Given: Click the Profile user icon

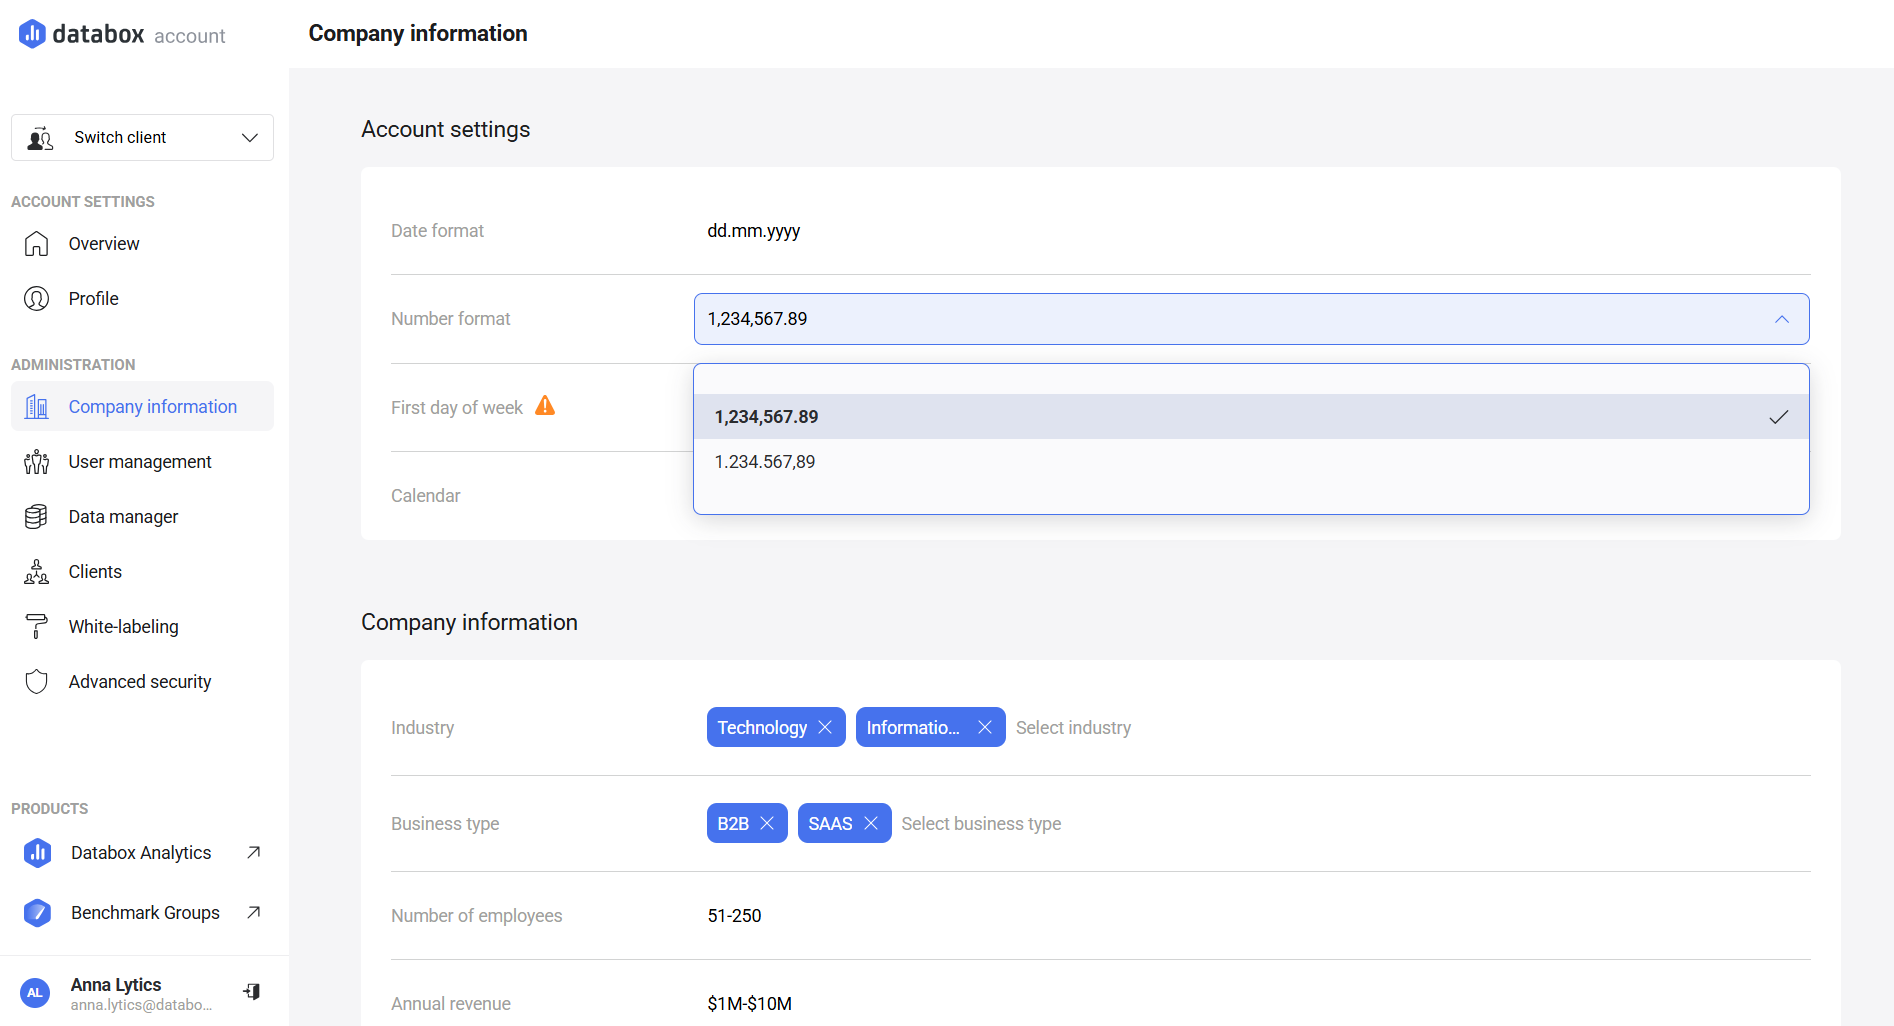Looking at the screenshot, I should (x=37, y=299).
